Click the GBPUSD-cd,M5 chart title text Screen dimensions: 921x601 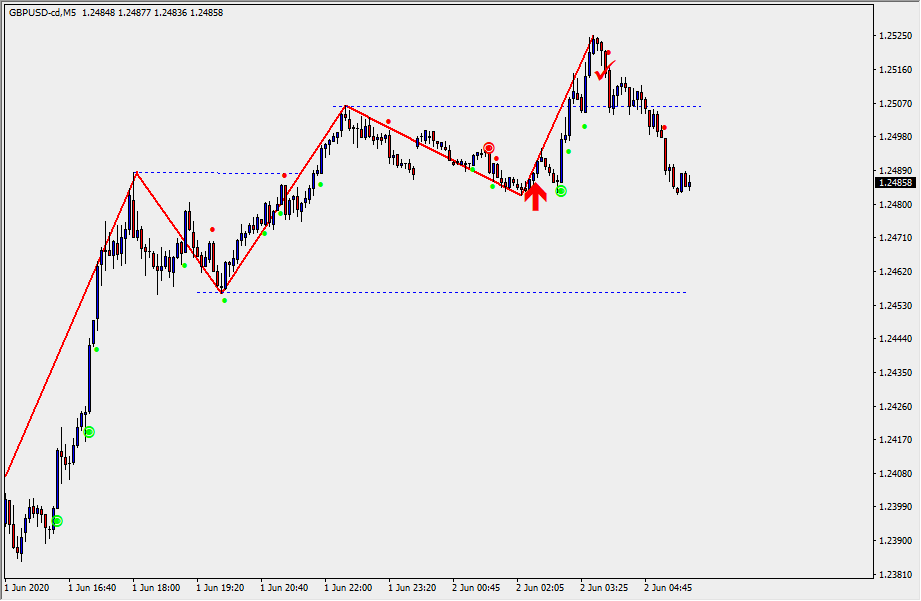pos(43,13)
